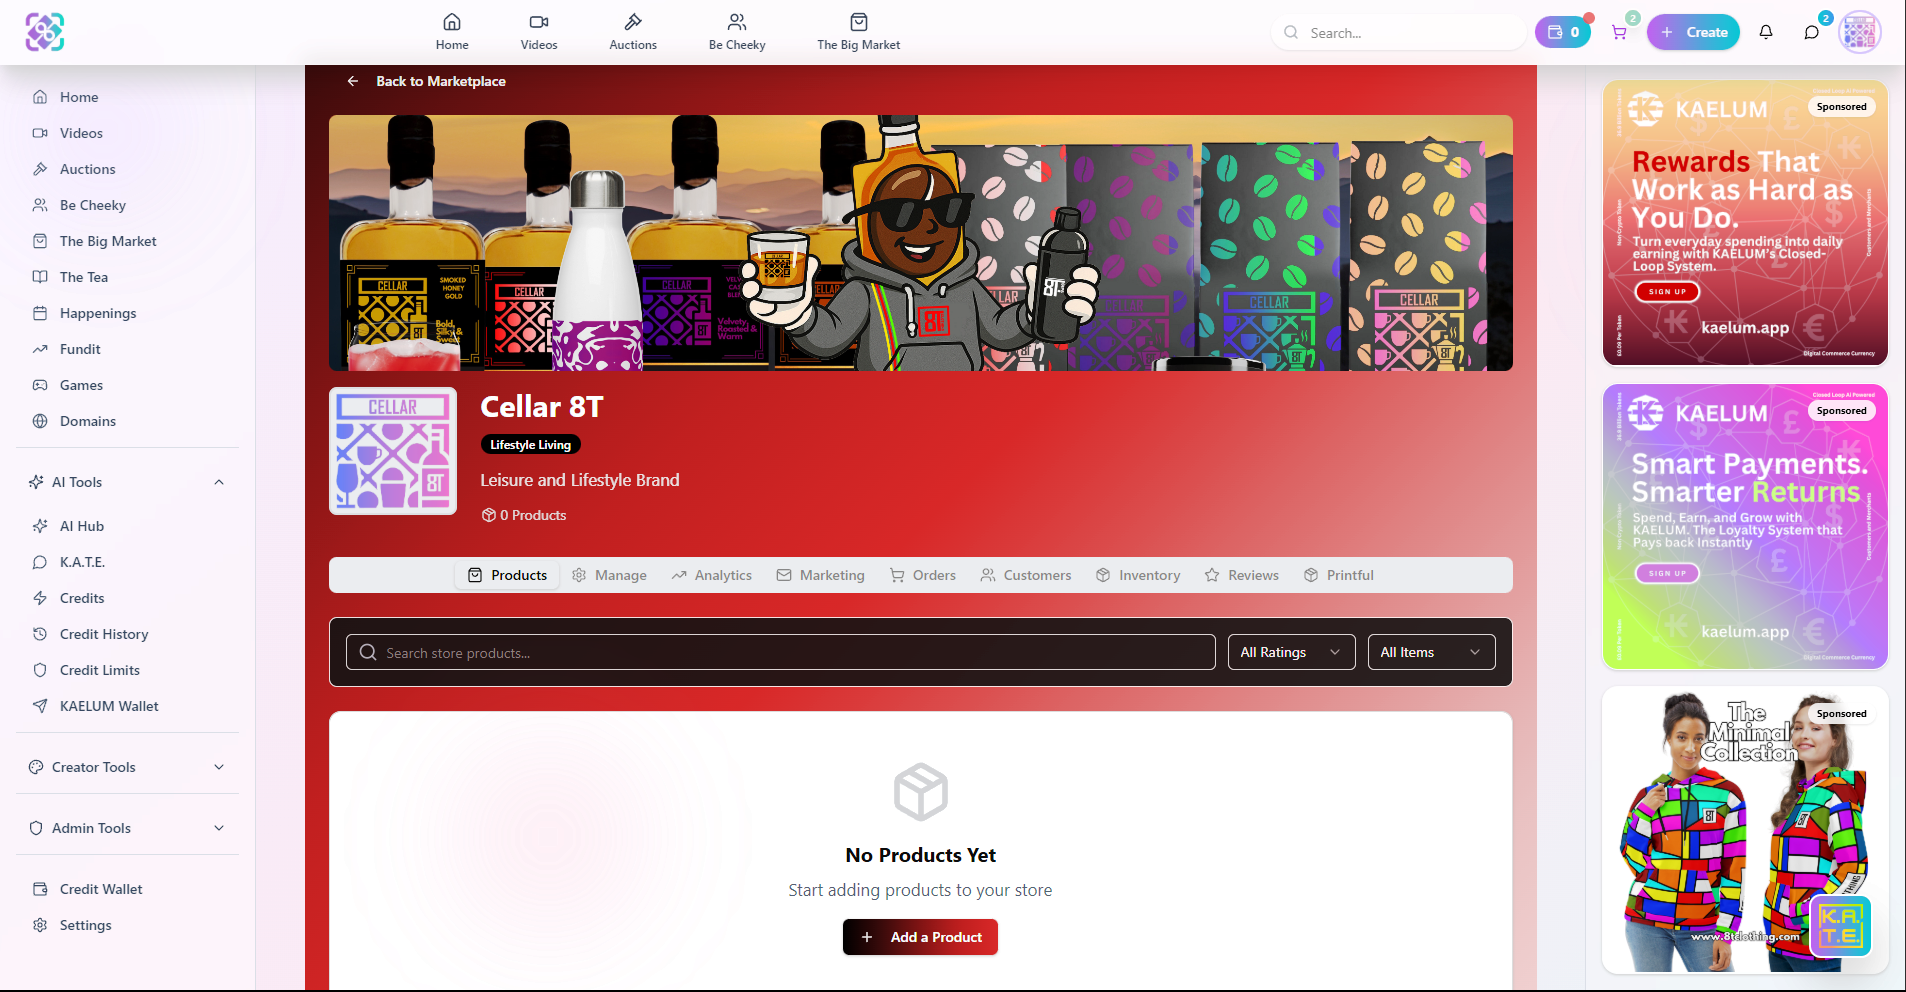Viewport: 1906px width, 992px height.
Task: Open the user profile avatar
Action: pos(1860,32)
